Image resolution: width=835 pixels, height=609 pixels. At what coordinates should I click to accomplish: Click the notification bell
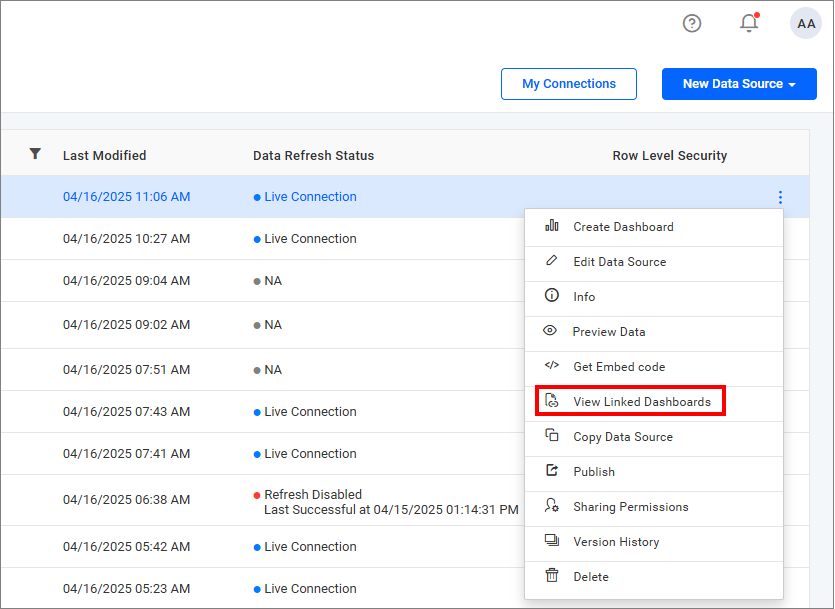click(x=749, y=23)
